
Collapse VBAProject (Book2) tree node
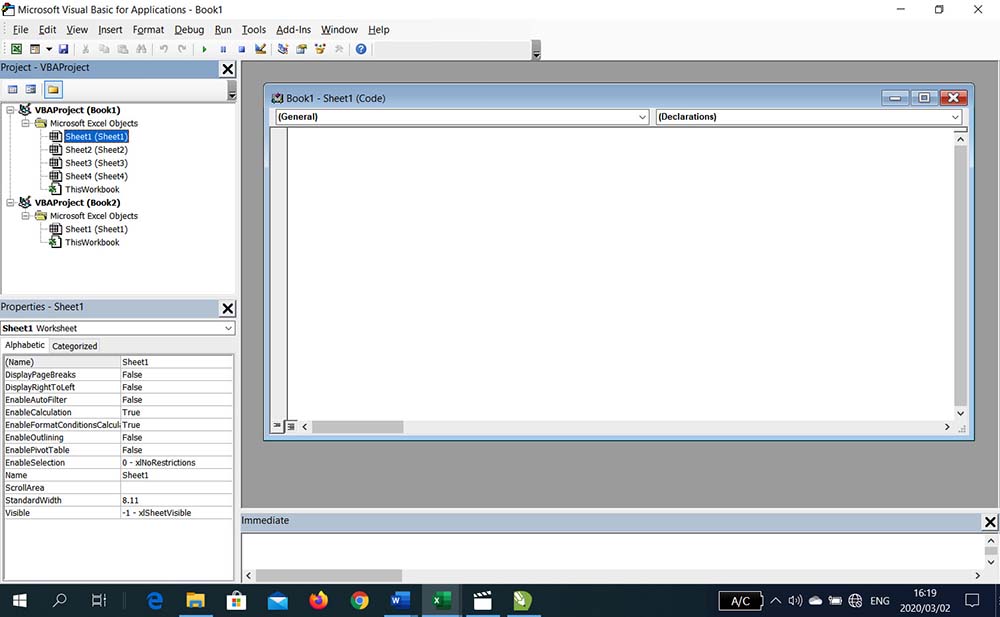[x=10, y=202]
